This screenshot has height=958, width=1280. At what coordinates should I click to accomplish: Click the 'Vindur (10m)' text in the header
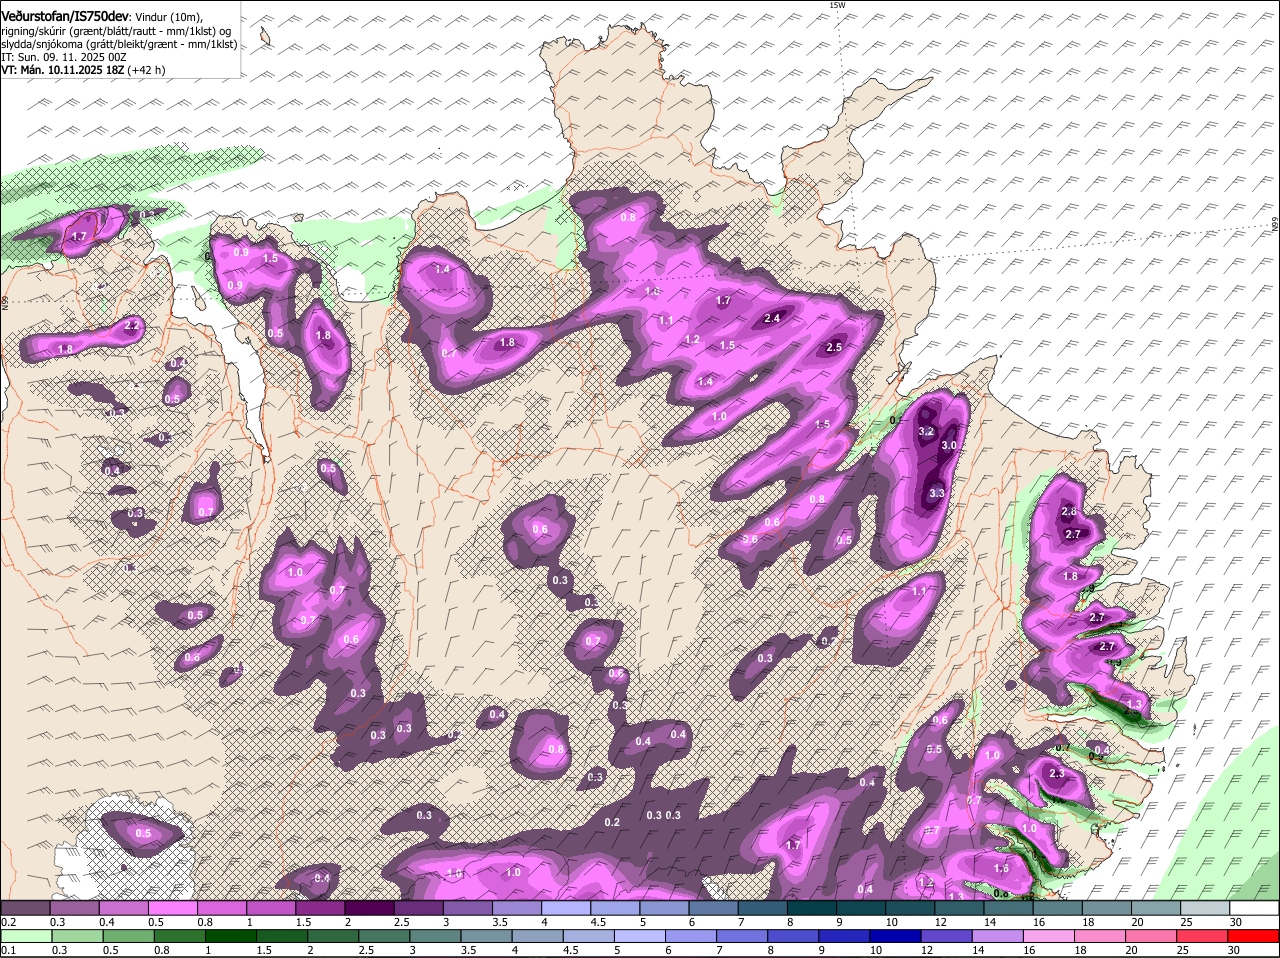(168, 17)
